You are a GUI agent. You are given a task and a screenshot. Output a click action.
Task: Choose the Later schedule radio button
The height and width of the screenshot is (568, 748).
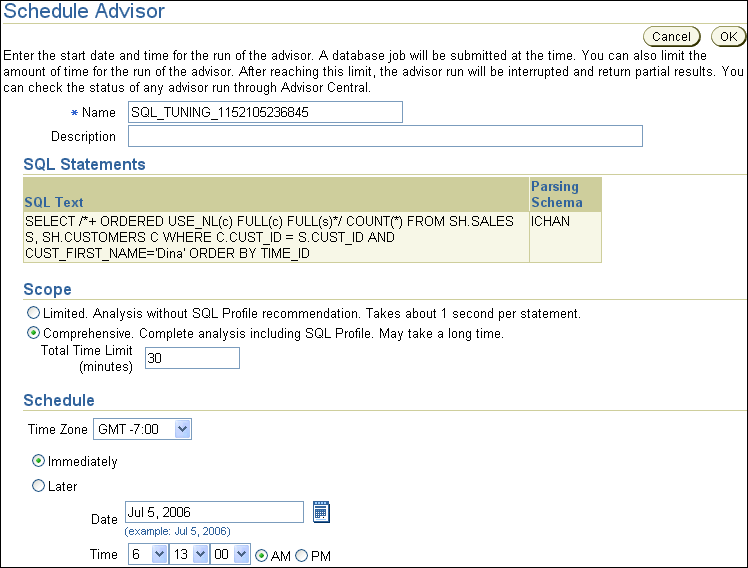[39, 486]
